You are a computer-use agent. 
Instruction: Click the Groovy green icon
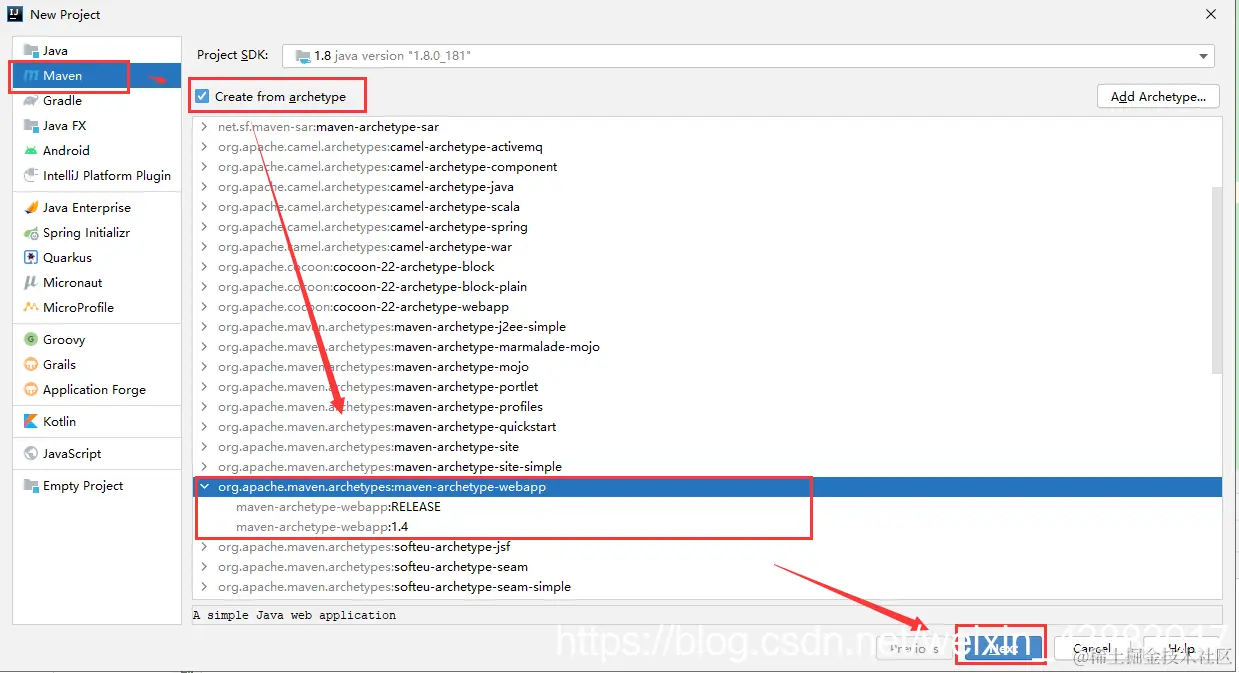click(31, 340)
